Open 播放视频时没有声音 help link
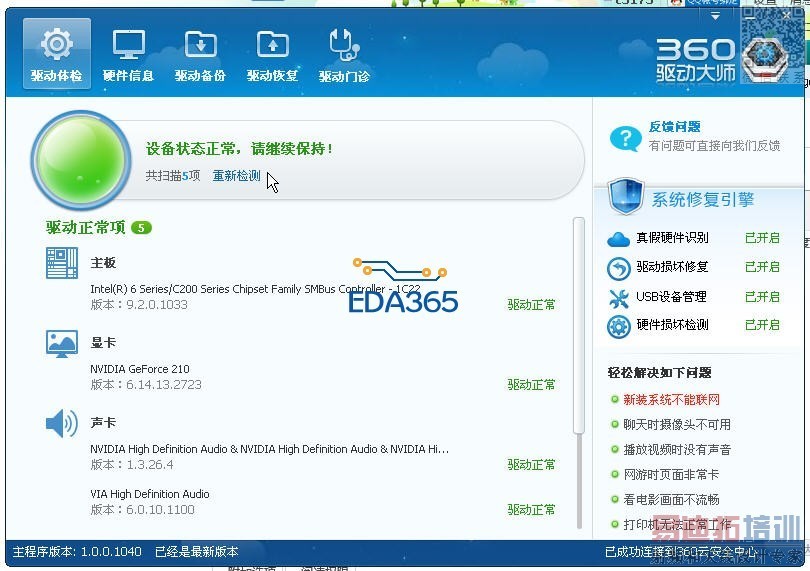 point(677,450)
